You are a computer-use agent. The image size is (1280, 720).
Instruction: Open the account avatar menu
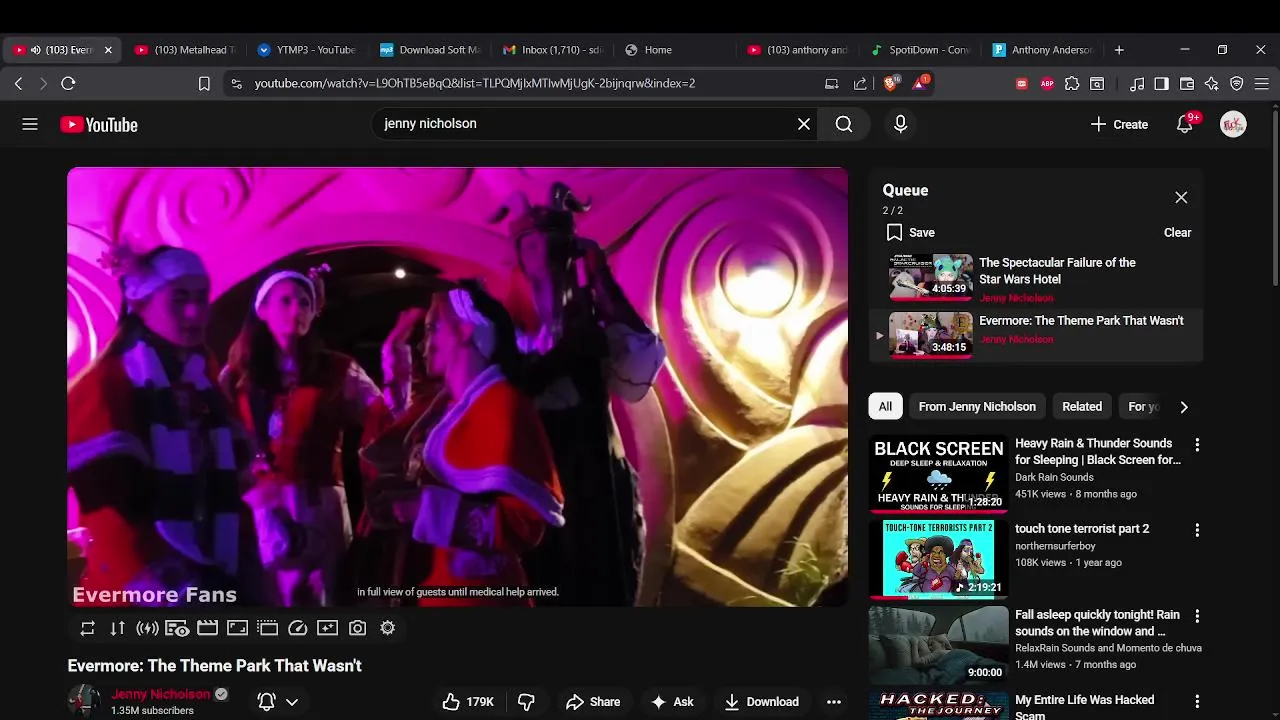[x=1233, y=124]
